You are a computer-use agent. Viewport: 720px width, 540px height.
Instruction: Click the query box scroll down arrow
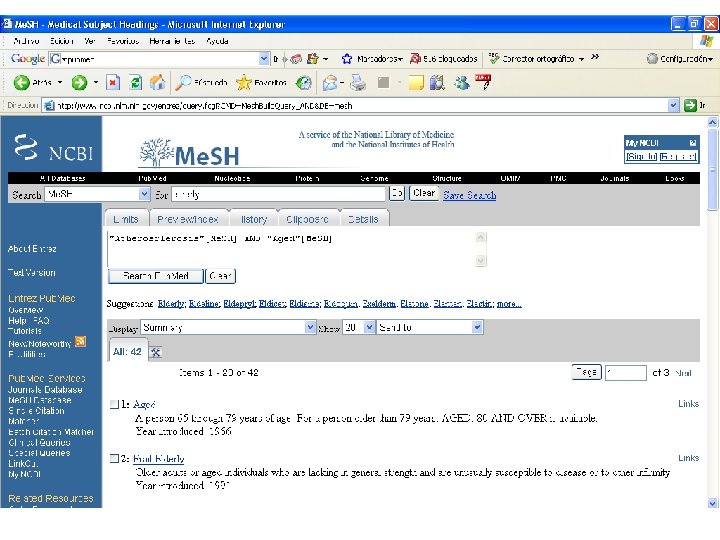point(480,260)
